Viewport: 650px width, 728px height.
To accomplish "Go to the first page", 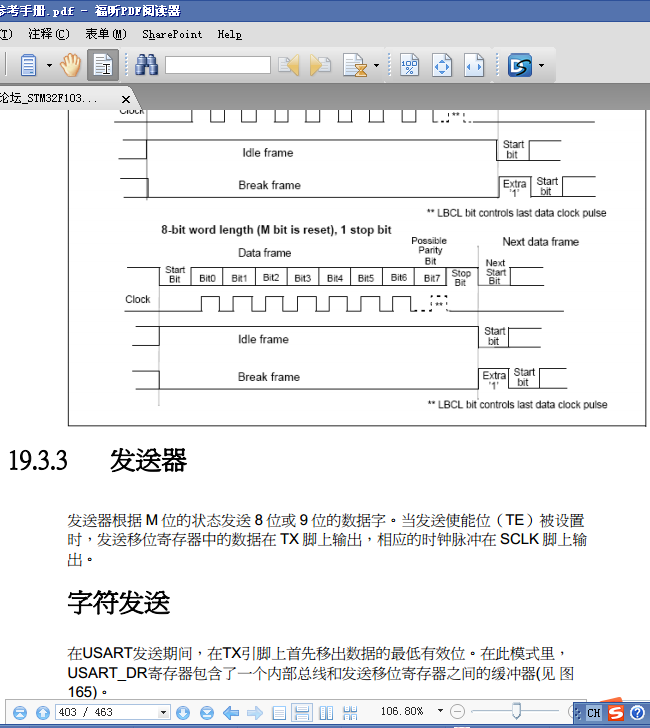I will pyautogui.click(x=14, y=712).
